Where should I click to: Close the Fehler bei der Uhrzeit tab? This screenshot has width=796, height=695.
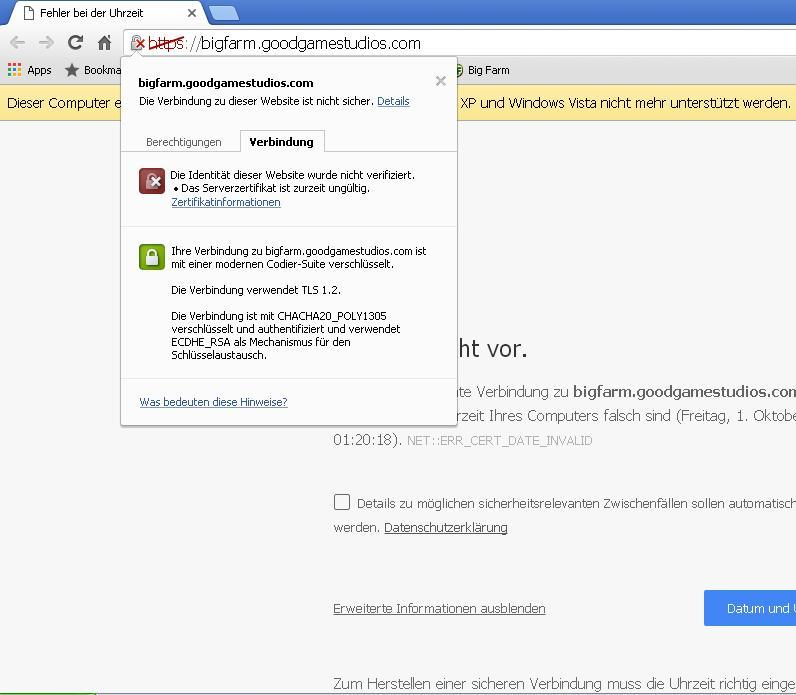pos(192,13)
